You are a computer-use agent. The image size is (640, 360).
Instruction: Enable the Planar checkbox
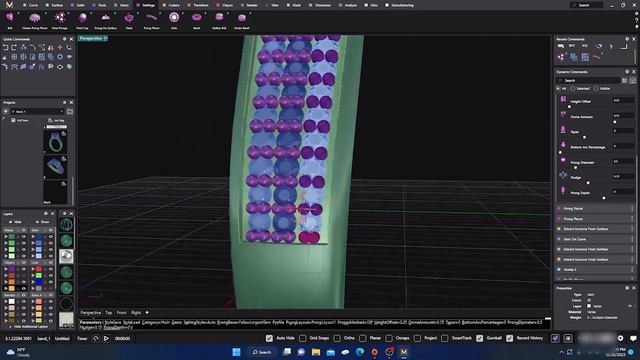(x=362, y=338)
